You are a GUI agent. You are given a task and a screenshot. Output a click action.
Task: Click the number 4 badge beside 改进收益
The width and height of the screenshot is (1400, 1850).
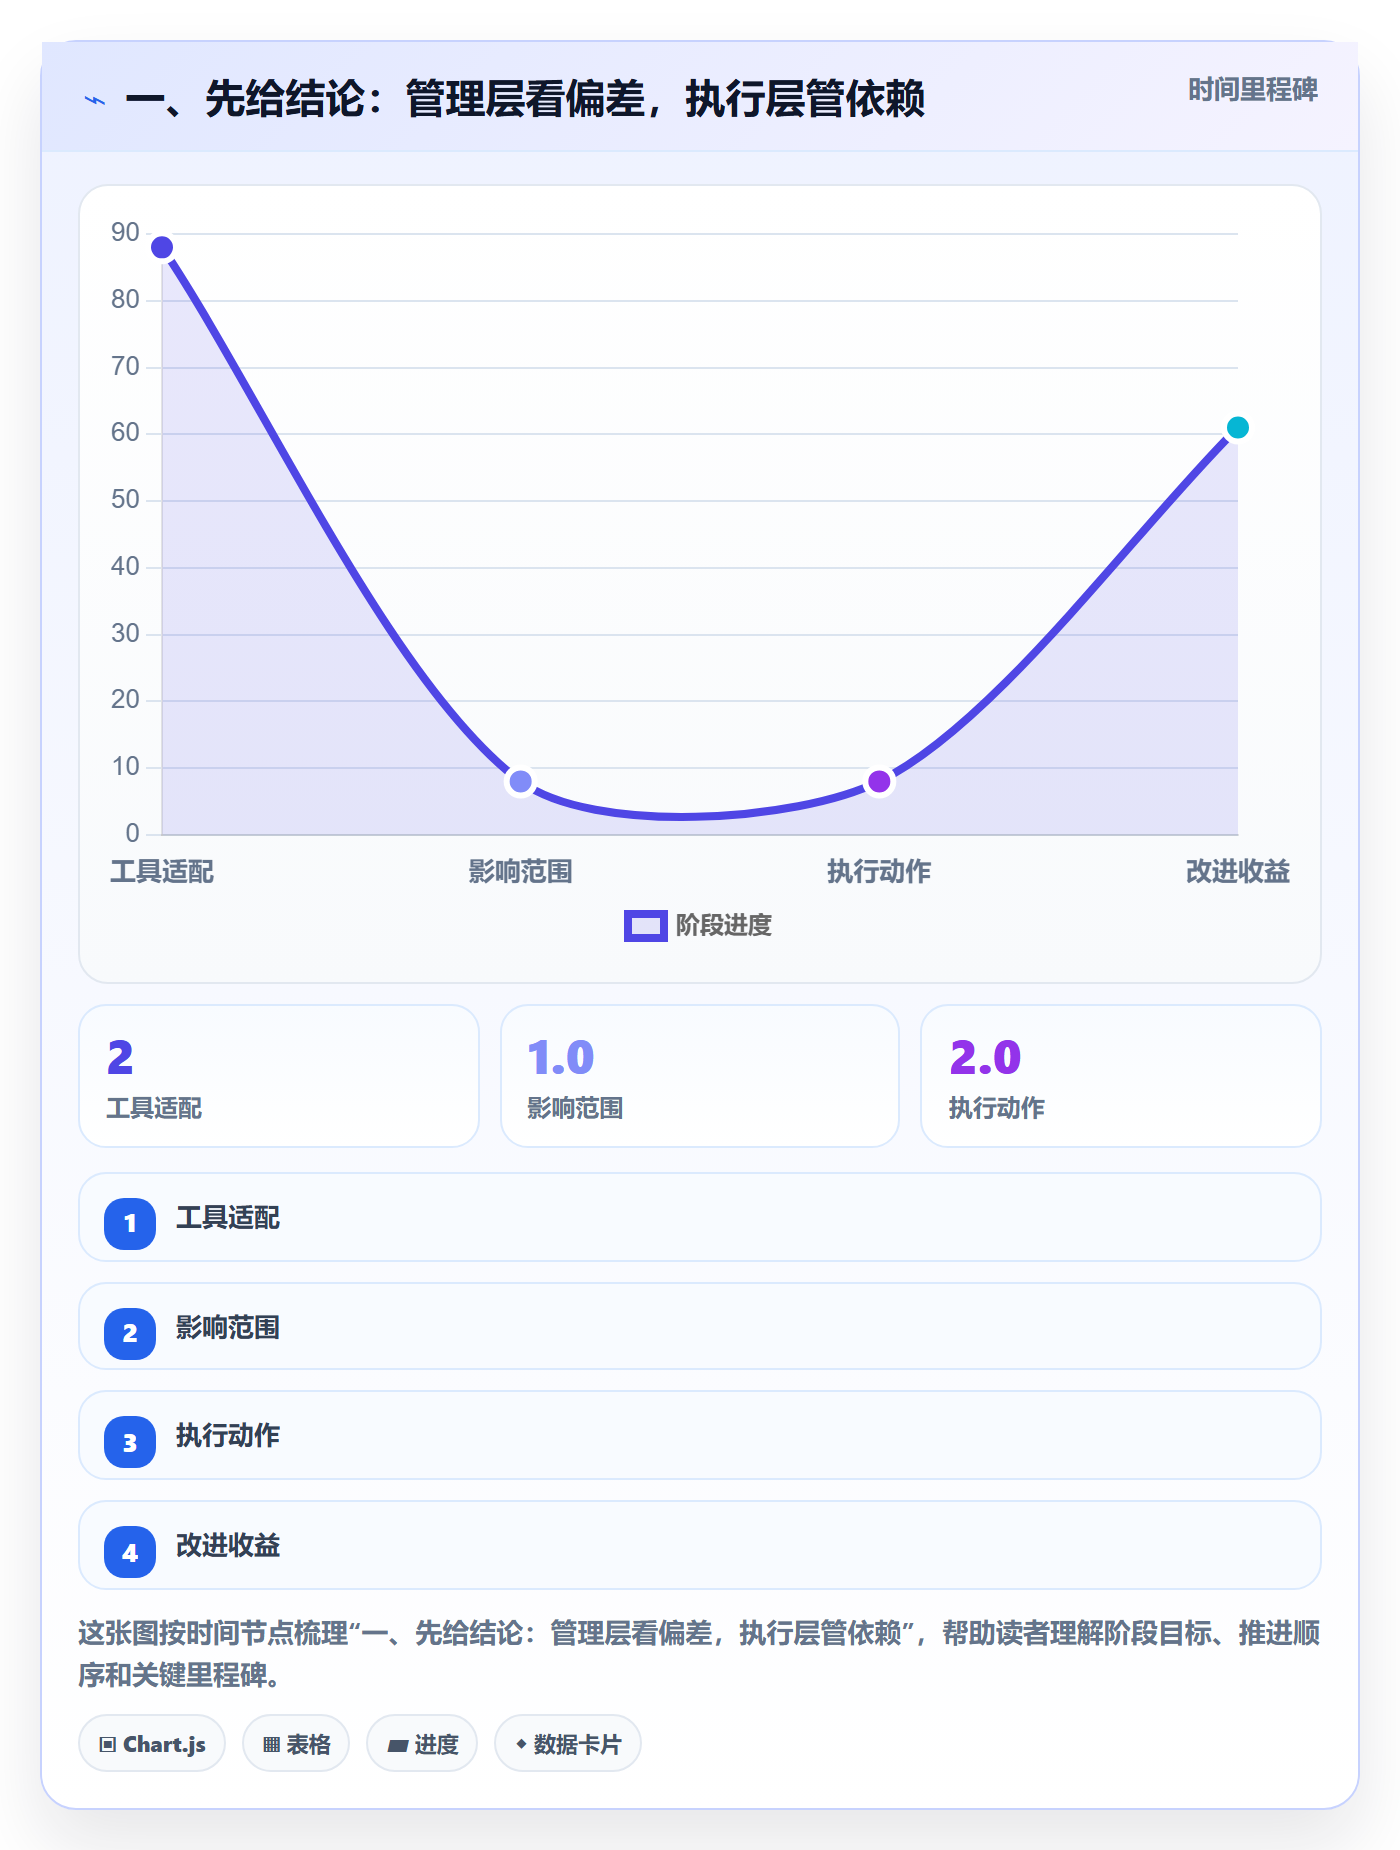point(130,1552)
